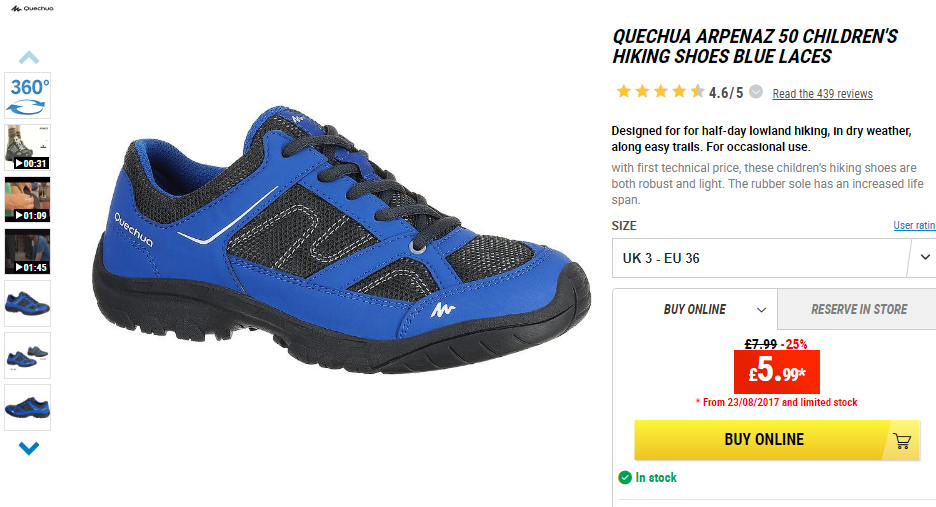Viewport: 936px width, 507px height.
Task: Select the thumbnail showing two shoes
Action: (x=27, y=356)
